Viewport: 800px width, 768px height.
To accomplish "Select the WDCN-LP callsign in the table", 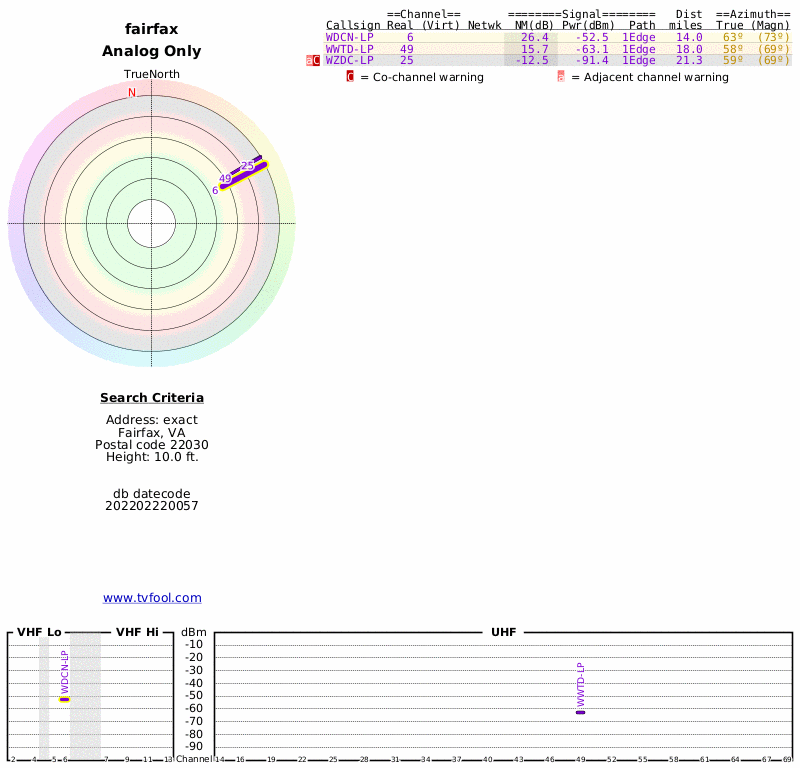I will click(x=350, y=37).
